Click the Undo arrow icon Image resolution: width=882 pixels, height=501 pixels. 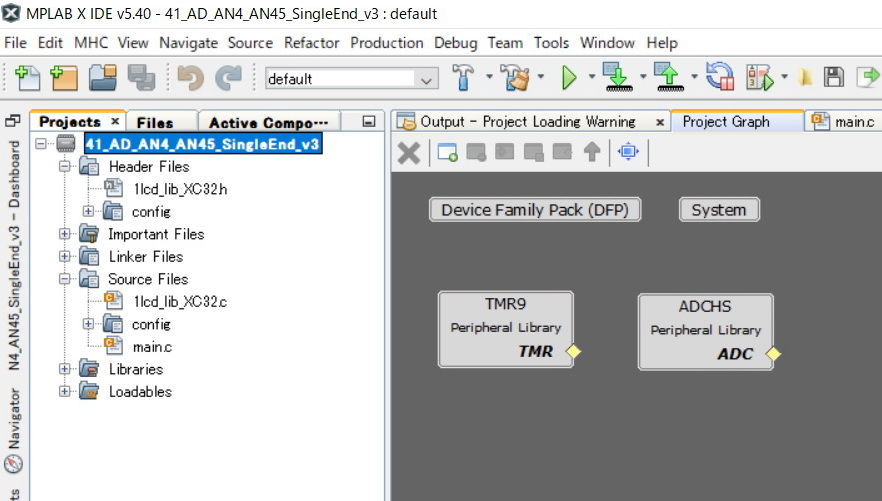click(x=191, y=78)
